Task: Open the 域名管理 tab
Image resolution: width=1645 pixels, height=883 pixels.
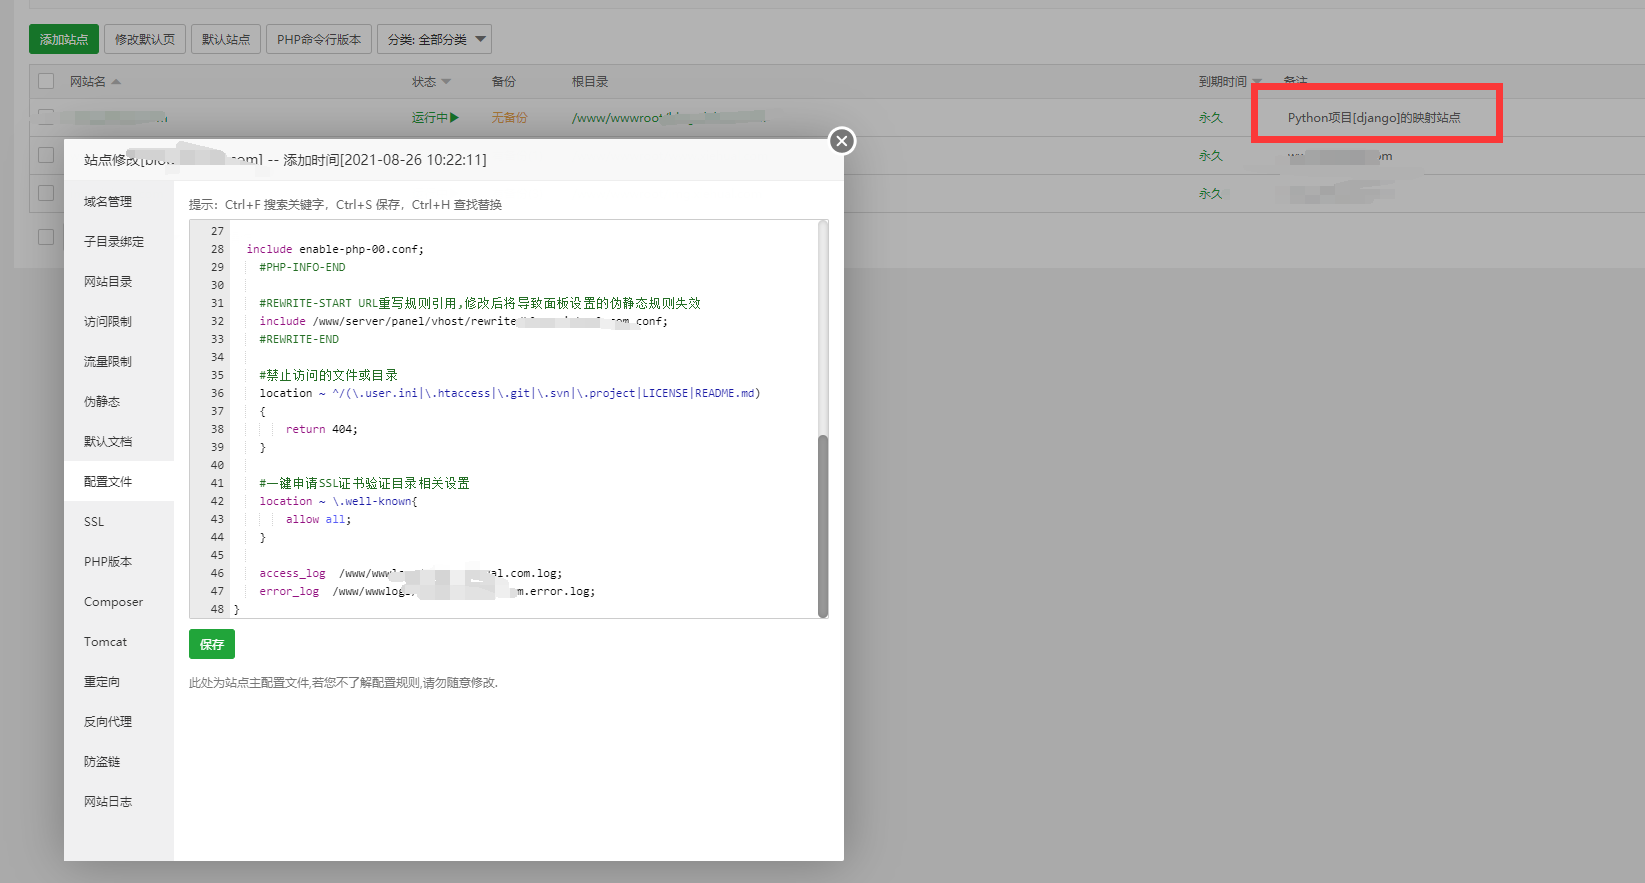Action: [x=119, y=201]
